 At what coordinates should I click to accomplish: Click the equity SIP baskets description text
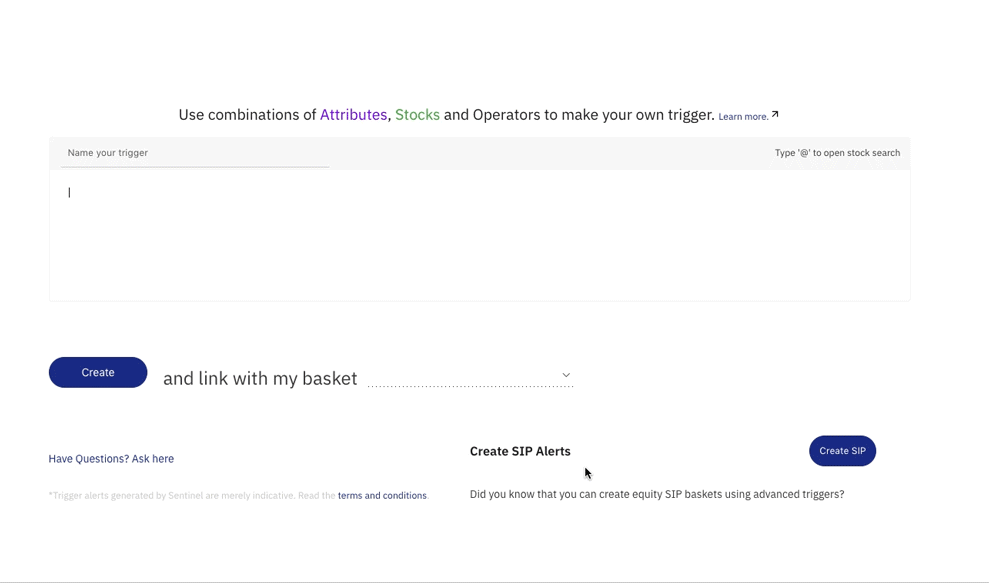657,494
